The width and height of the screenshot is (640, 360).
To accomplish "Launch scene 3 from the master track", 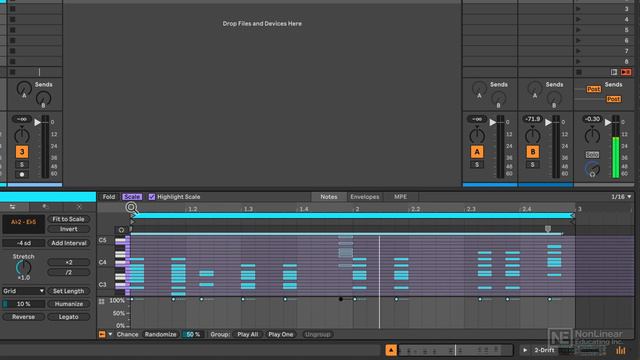I will 578,9.
